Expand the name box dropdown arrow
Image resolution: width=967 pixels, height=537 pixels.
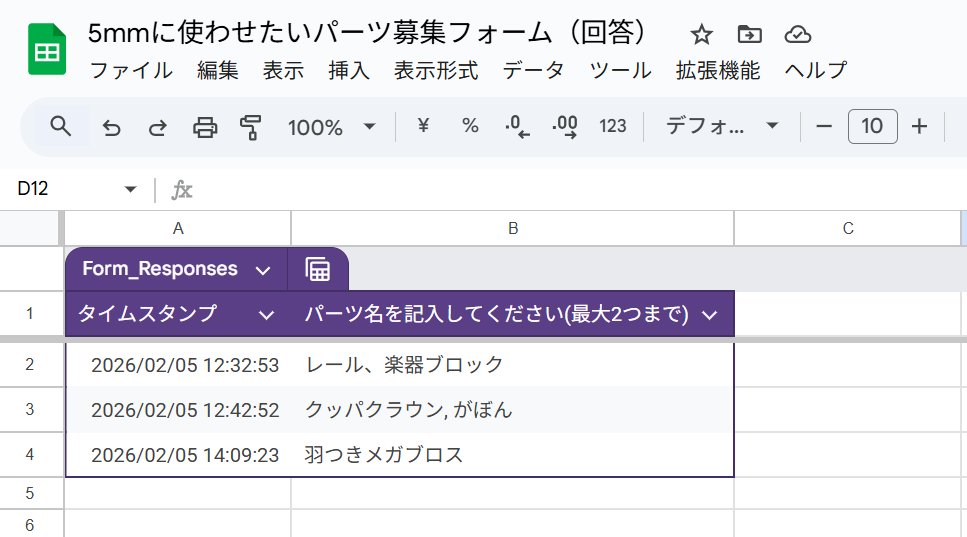[x=130, y=189]
